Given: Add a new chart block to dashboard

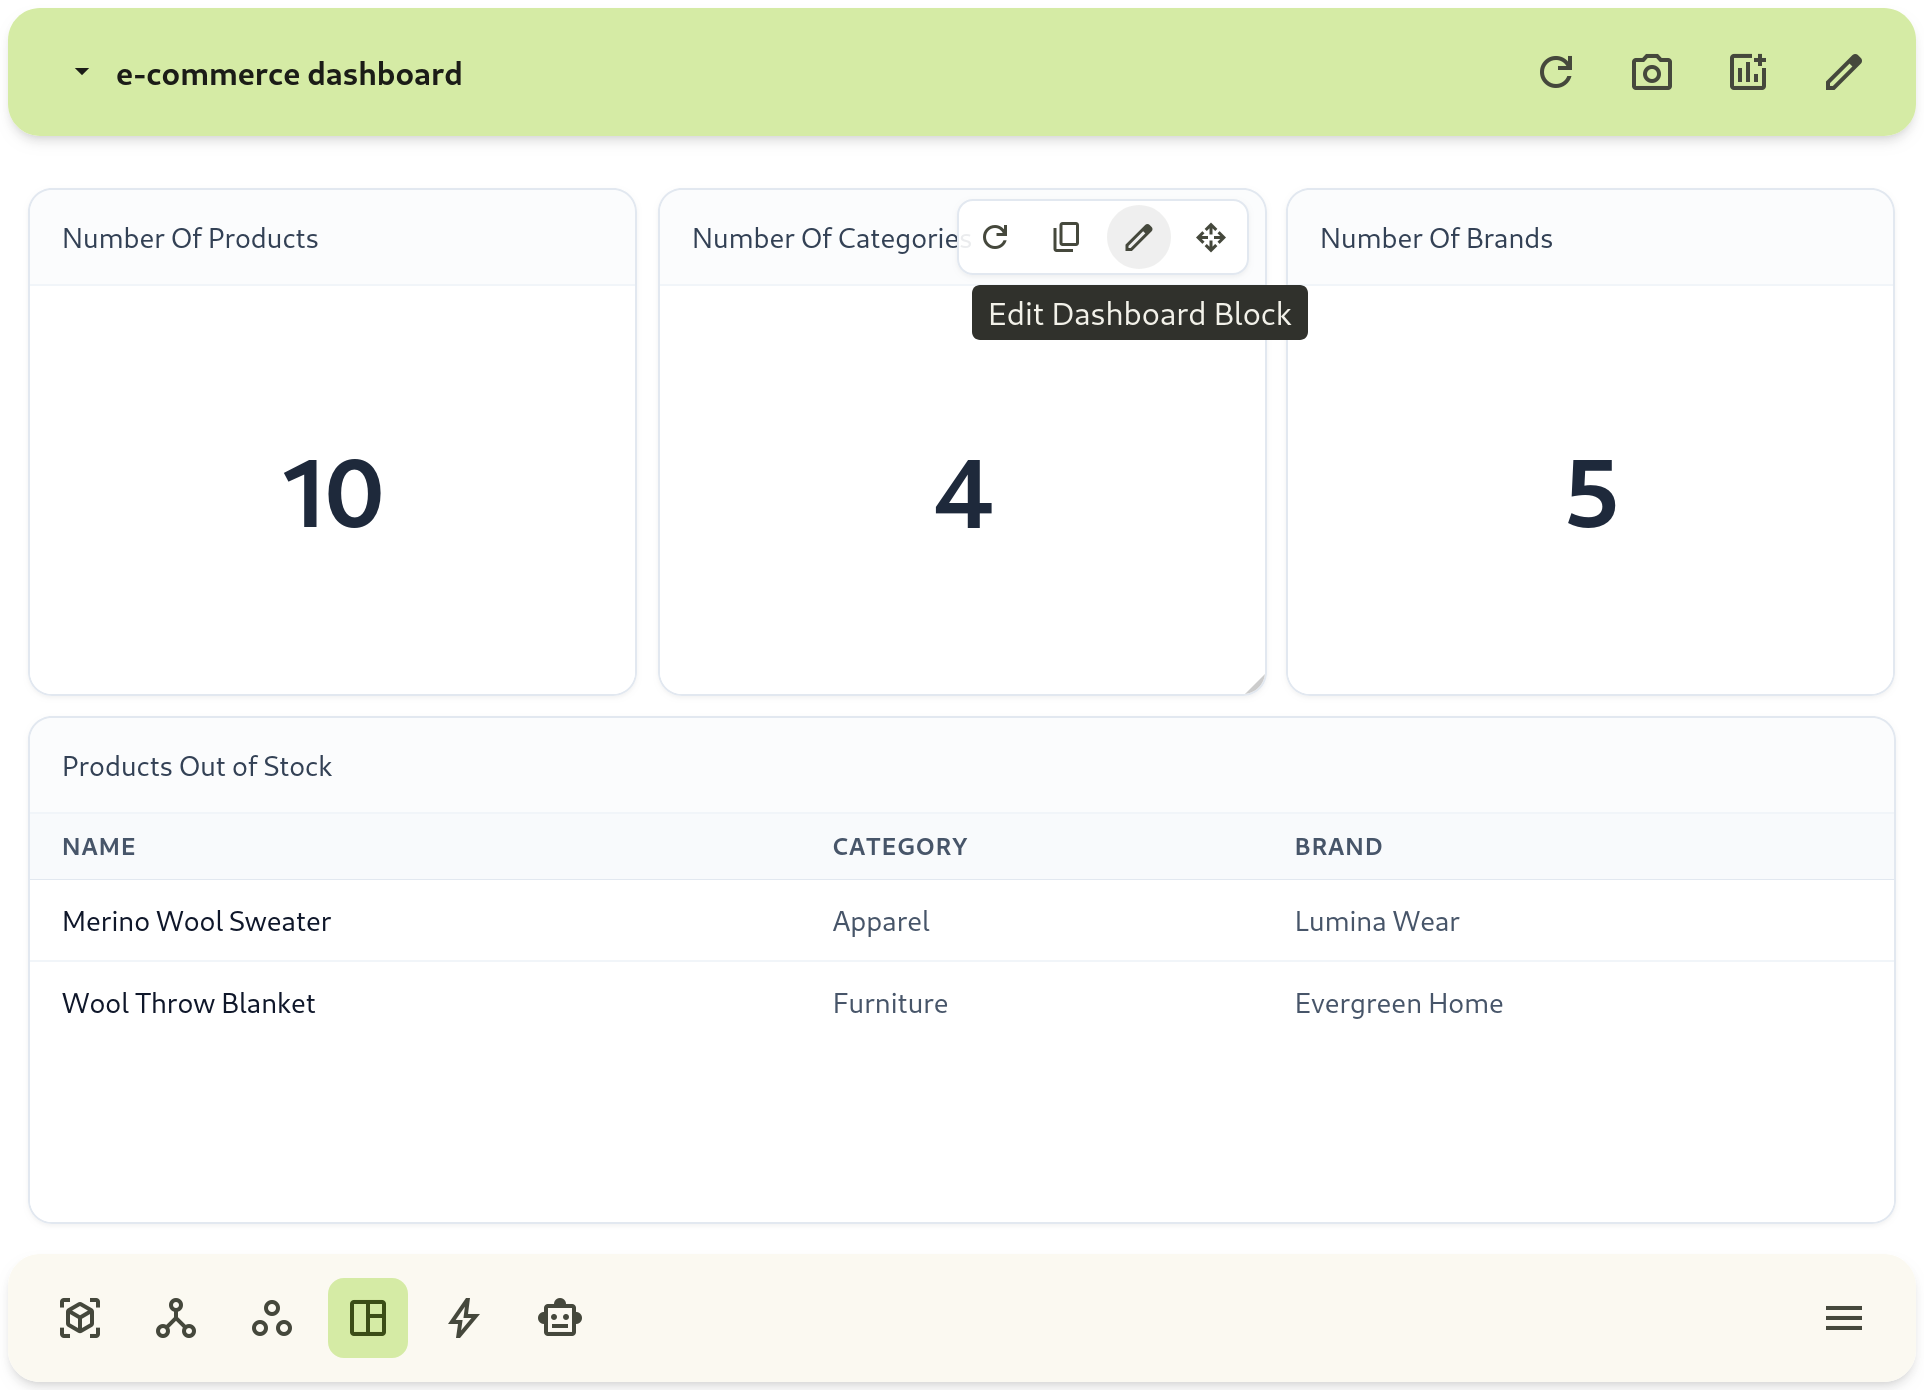Looking at the screenshot, I should click(1747, 71).
